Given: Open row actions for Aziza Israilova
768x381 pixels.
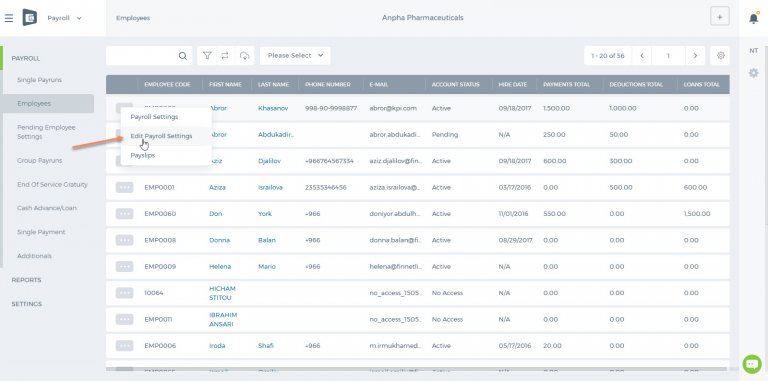Looking at the screenshot, I should (124, 188).
